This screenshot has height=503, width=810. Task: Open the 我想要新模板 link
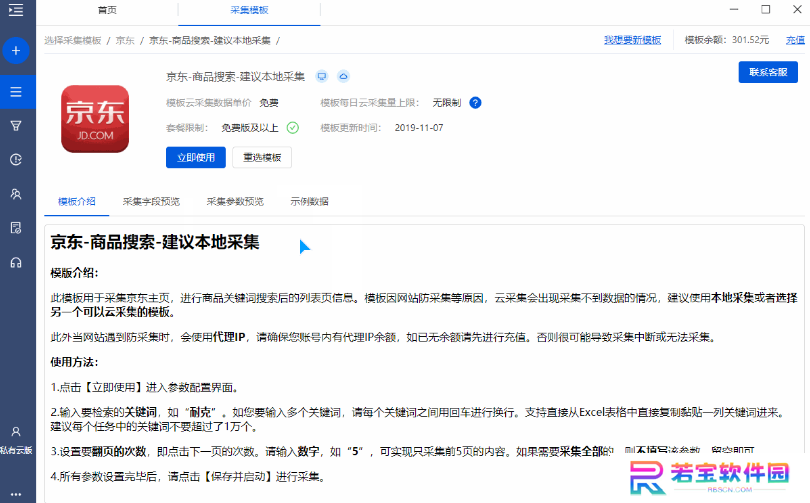coord(633,40)
